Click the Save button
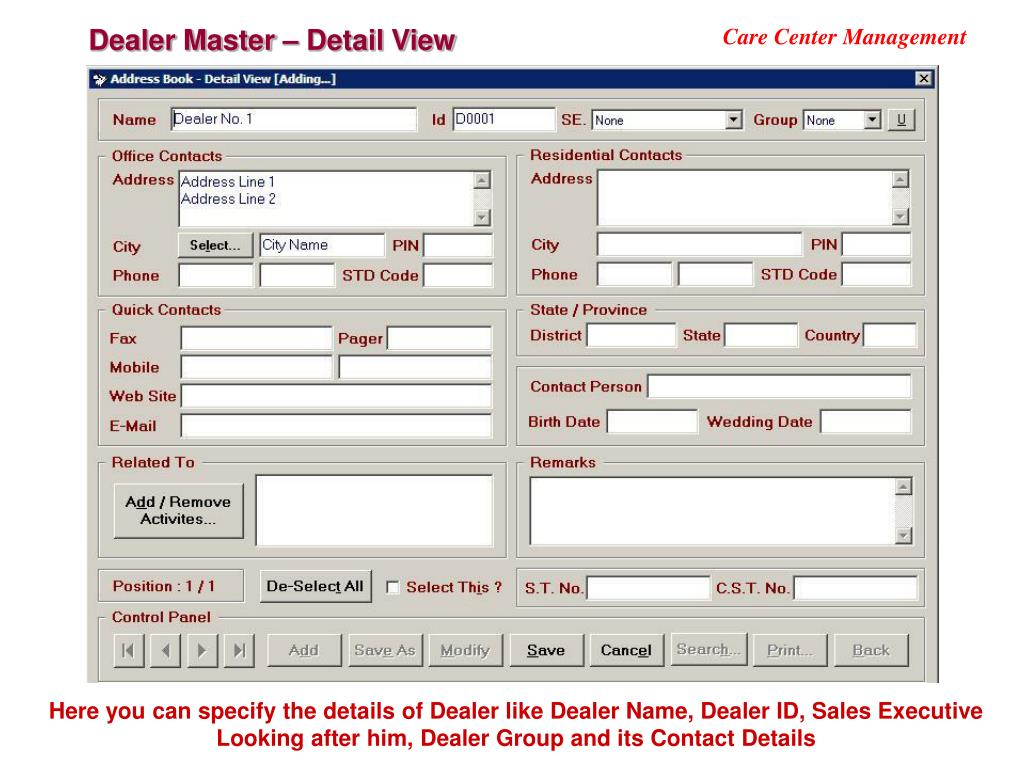Image resolution: width=1024 pixels, height=768 pixels. pyautogui.click(x=546, y=650)
